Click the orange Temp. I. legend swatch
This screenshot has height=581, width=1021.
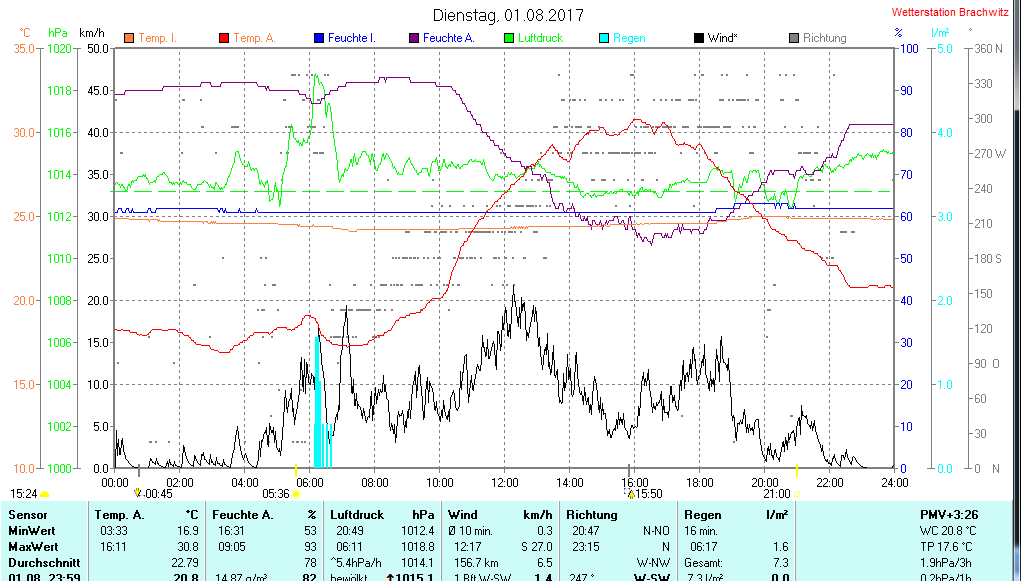click(128, 38)
